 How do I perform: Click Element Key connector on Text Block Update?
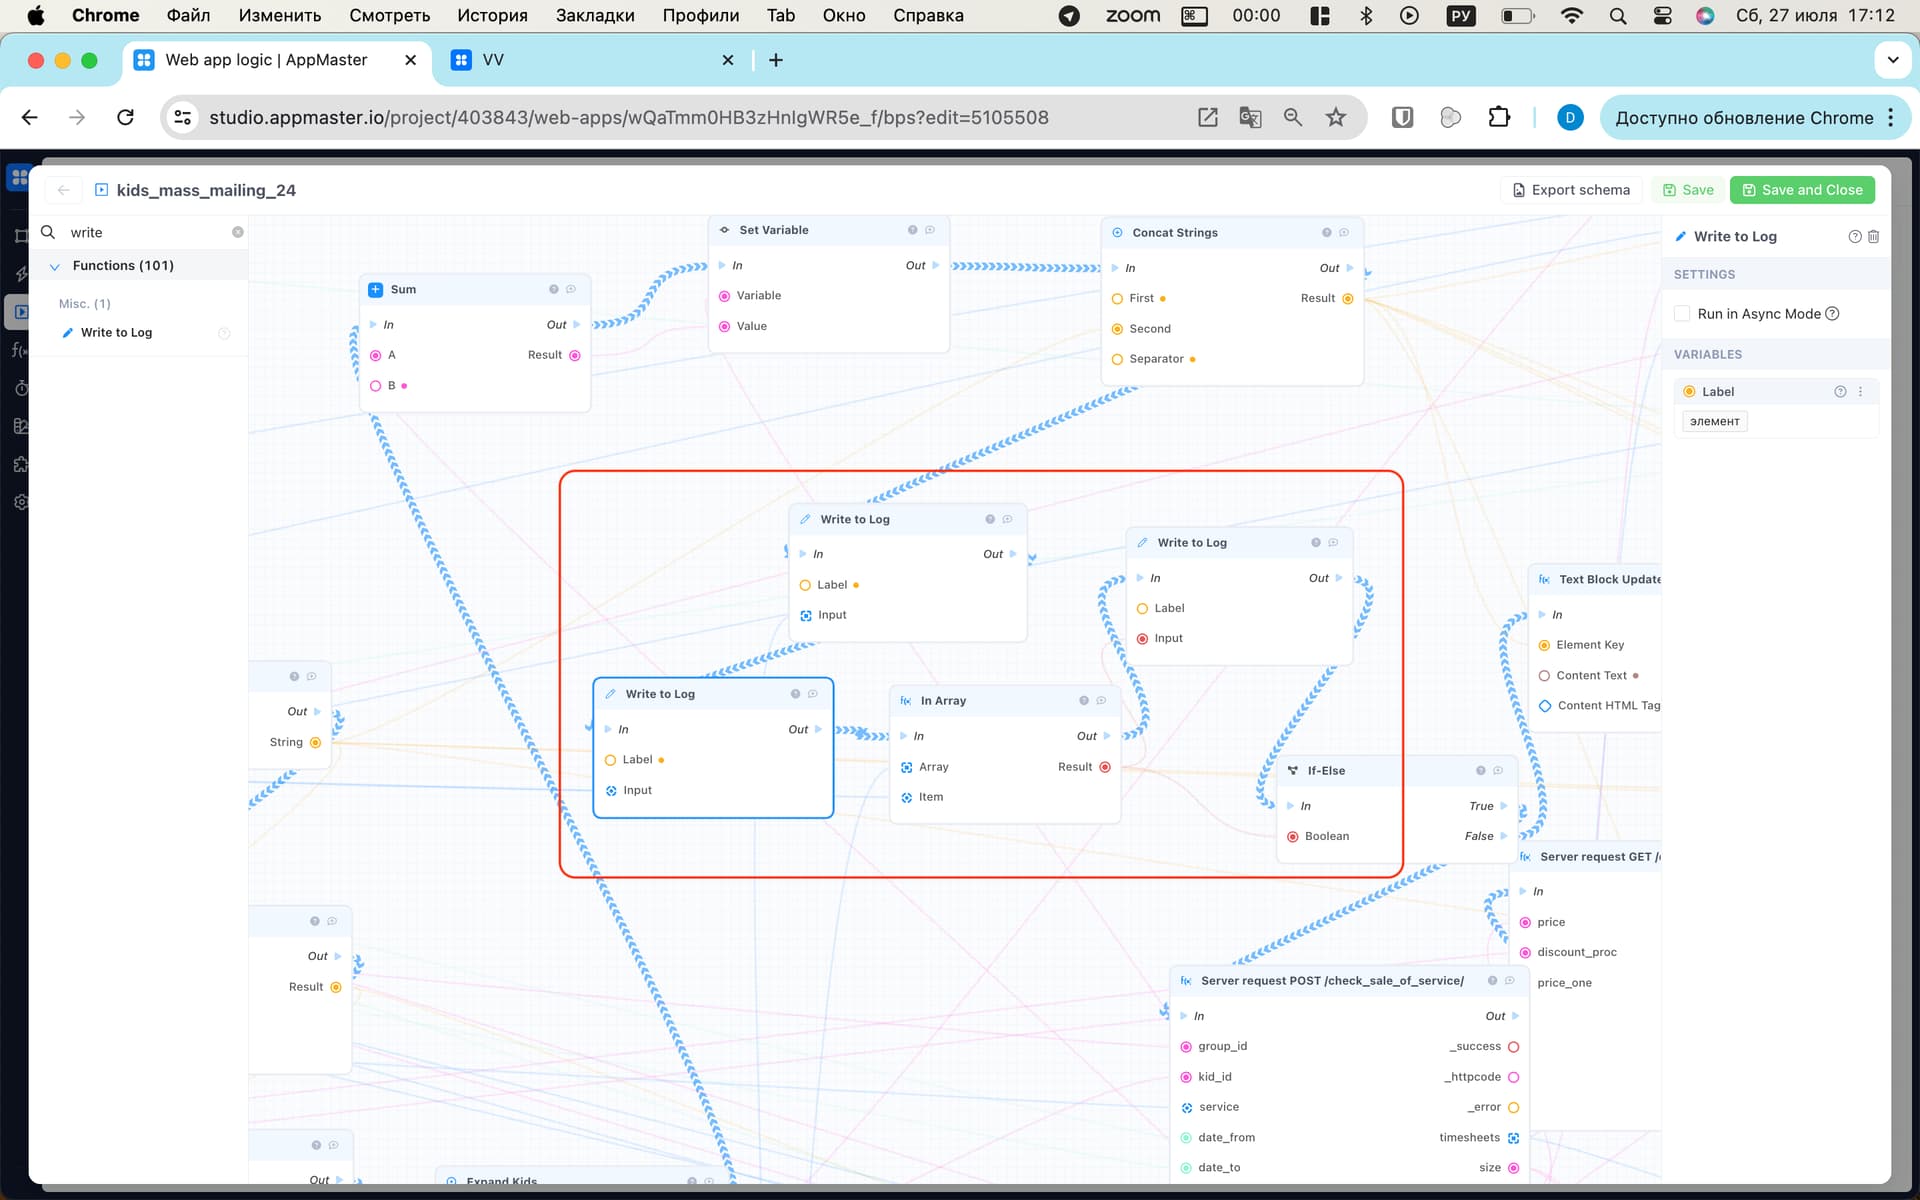1544,646
